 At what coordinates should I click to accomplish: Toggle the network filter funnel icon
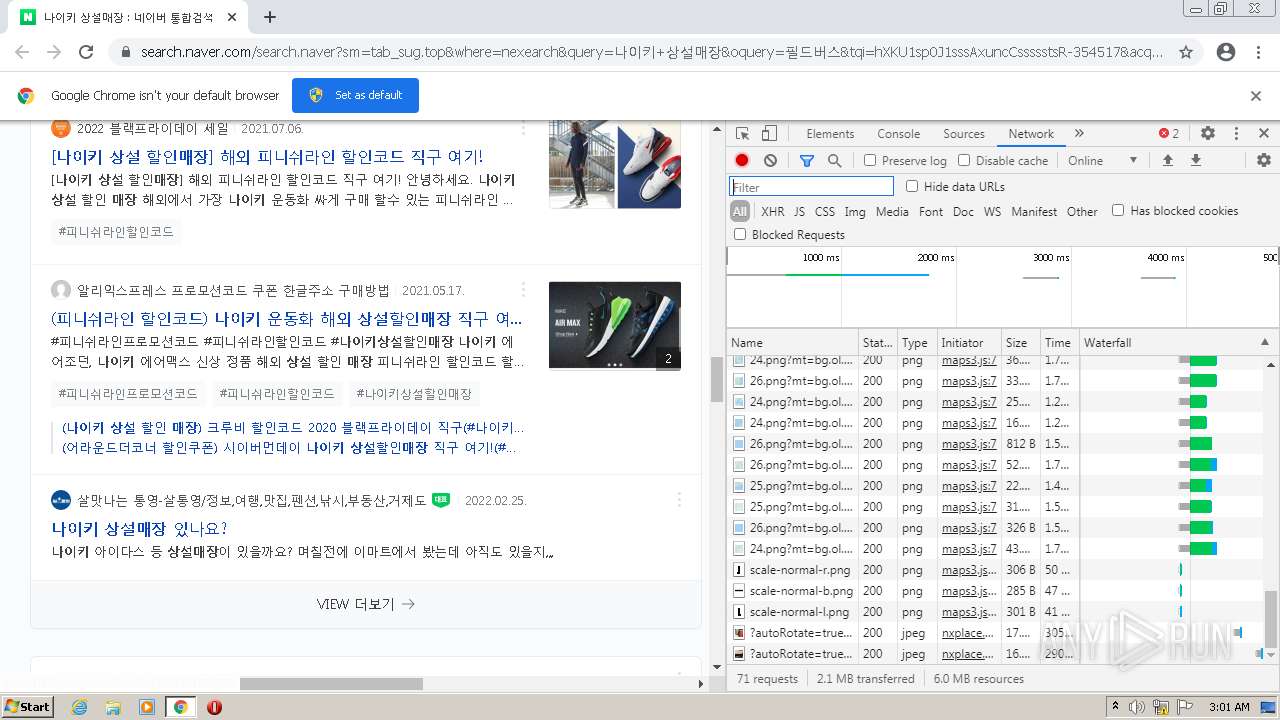pyautogui.click(x=807, y=160)
